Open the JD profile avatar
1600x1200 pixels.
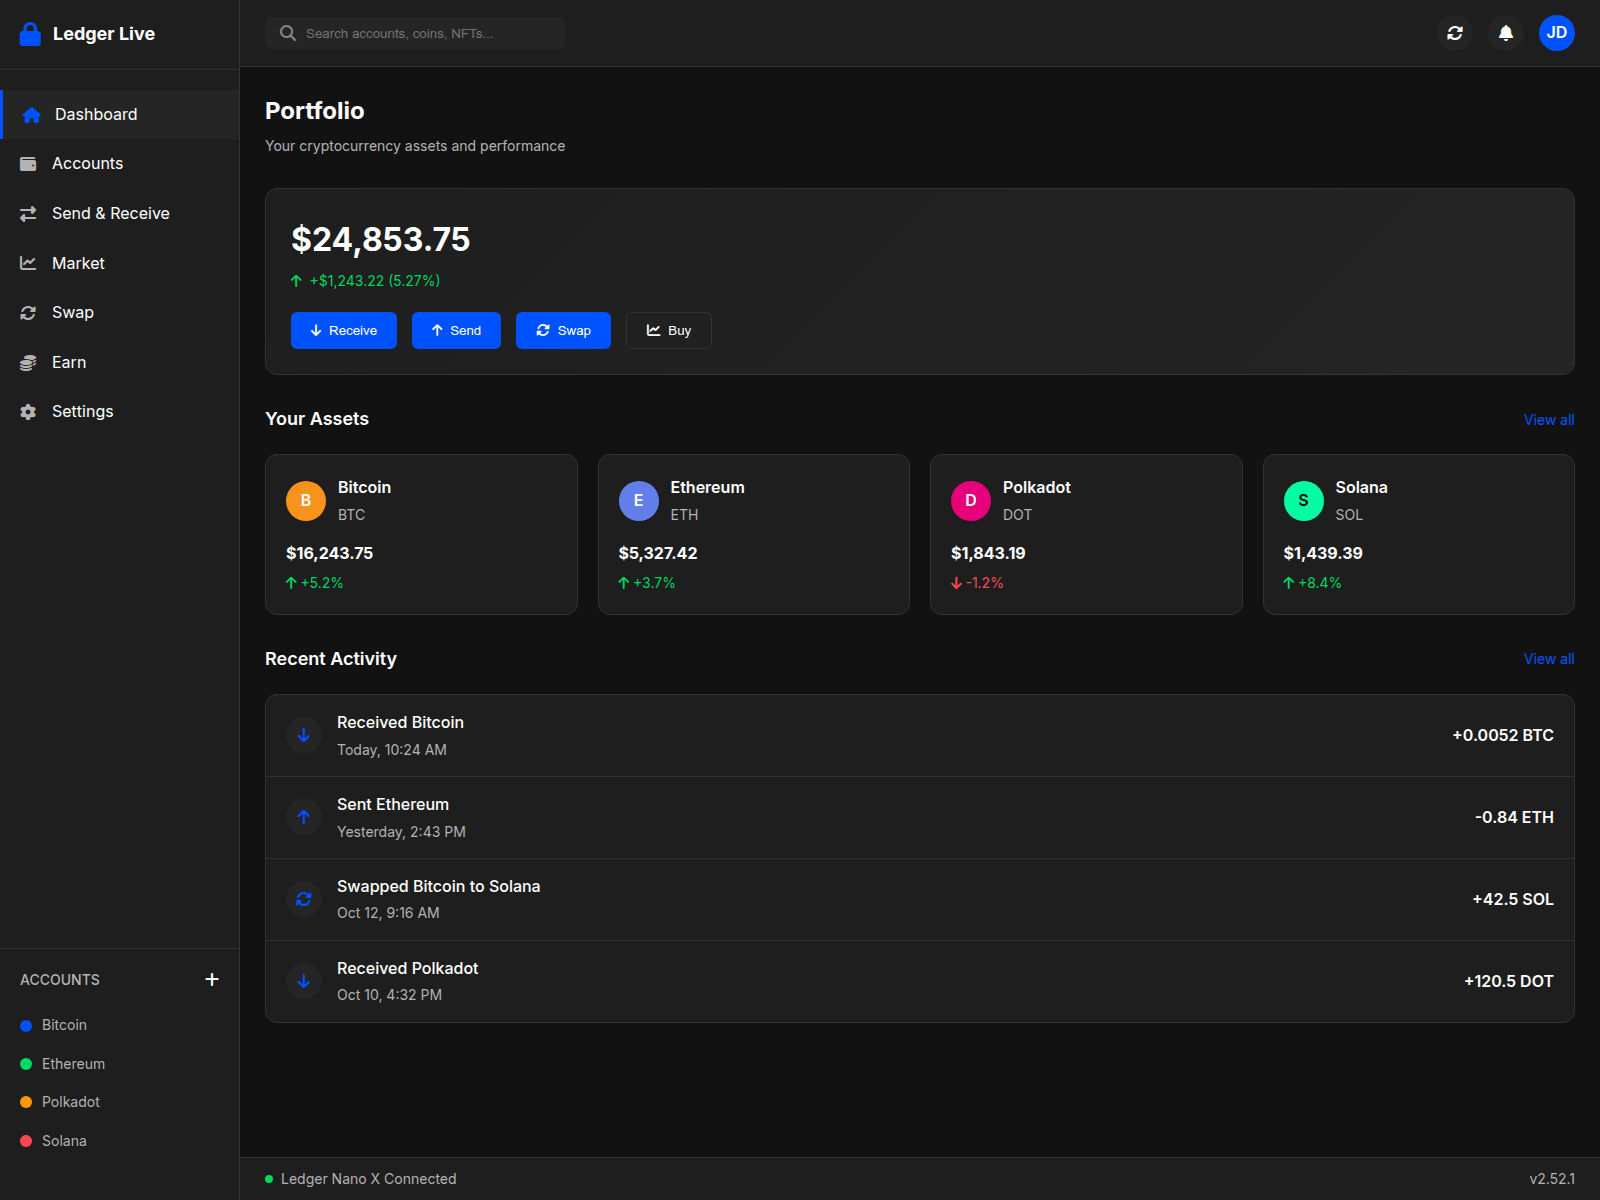tap(1557, 33)
